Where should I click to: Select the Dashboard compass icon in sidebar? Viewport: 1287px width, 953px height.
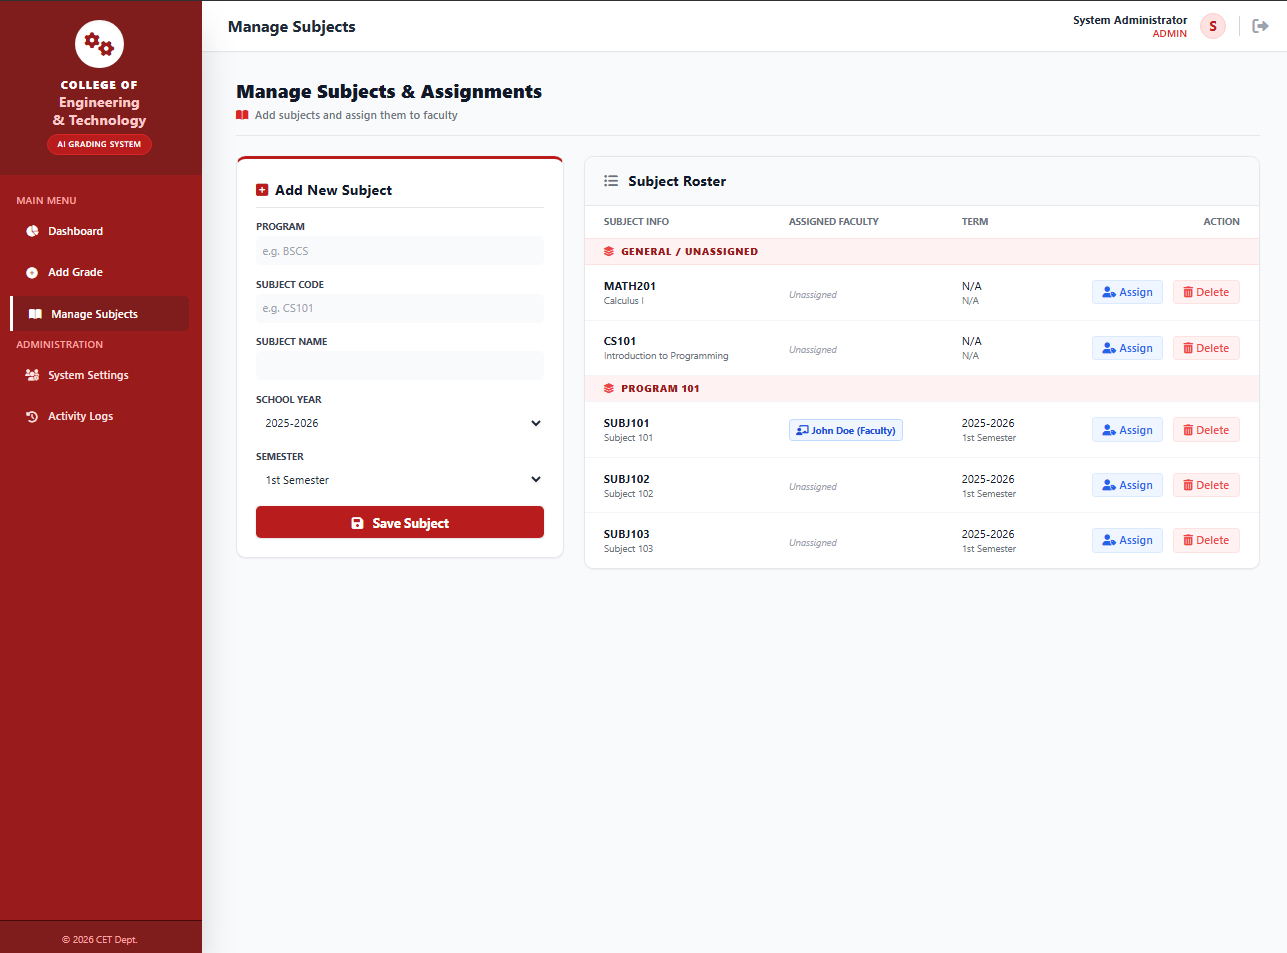coord(32,231)
